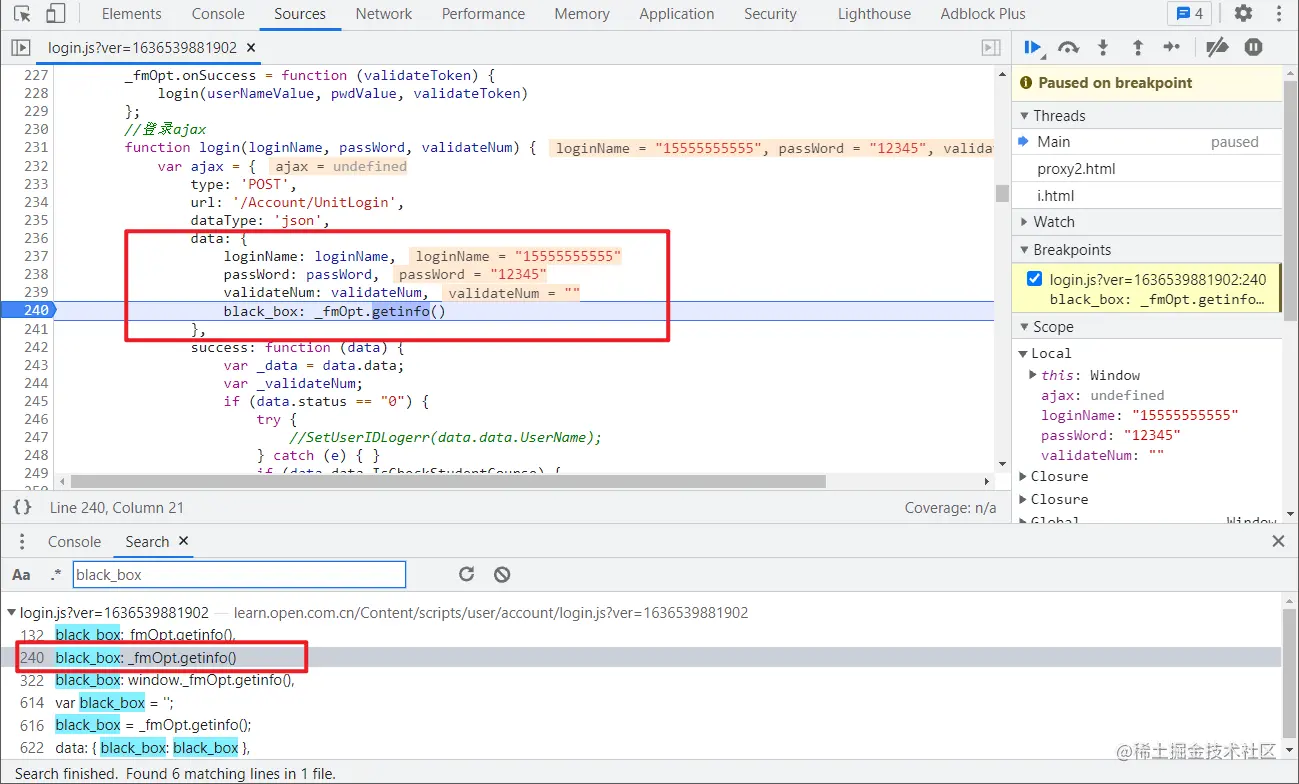Clear the search results
Screen dimensions: 1299x784
click(x=502, y=574)
